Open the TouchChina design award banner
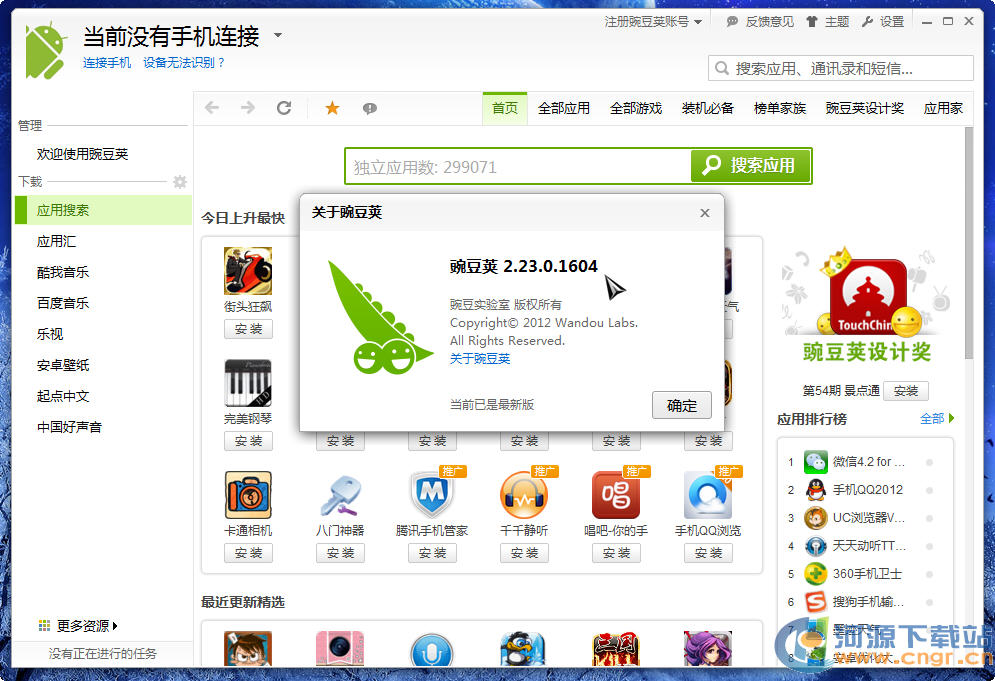This screenshot has height=681, width=995. [866, 307]
